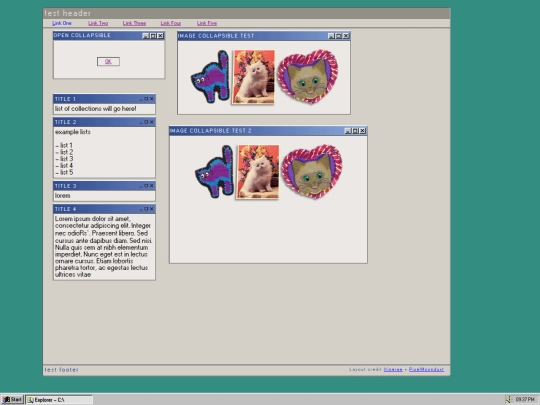
Task: Open Link One in navigation bar
Action: 62,23
